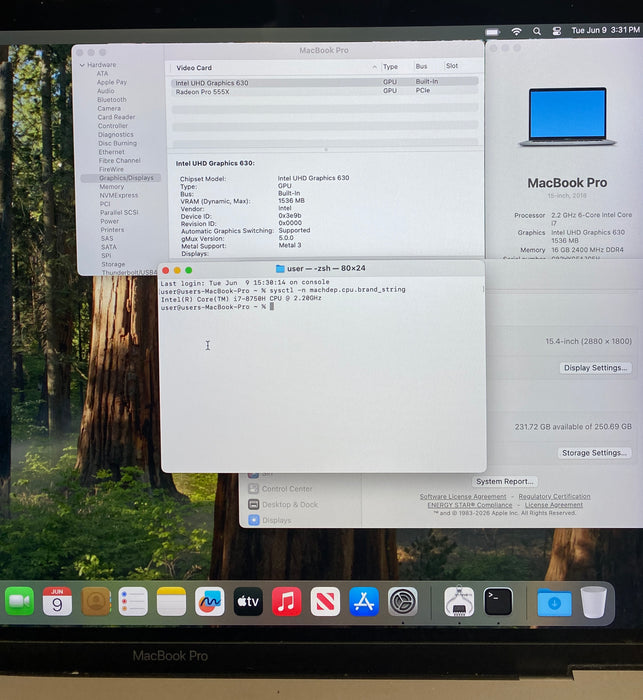
Task: Open License Agreement link
Action: tap(554, 505)
